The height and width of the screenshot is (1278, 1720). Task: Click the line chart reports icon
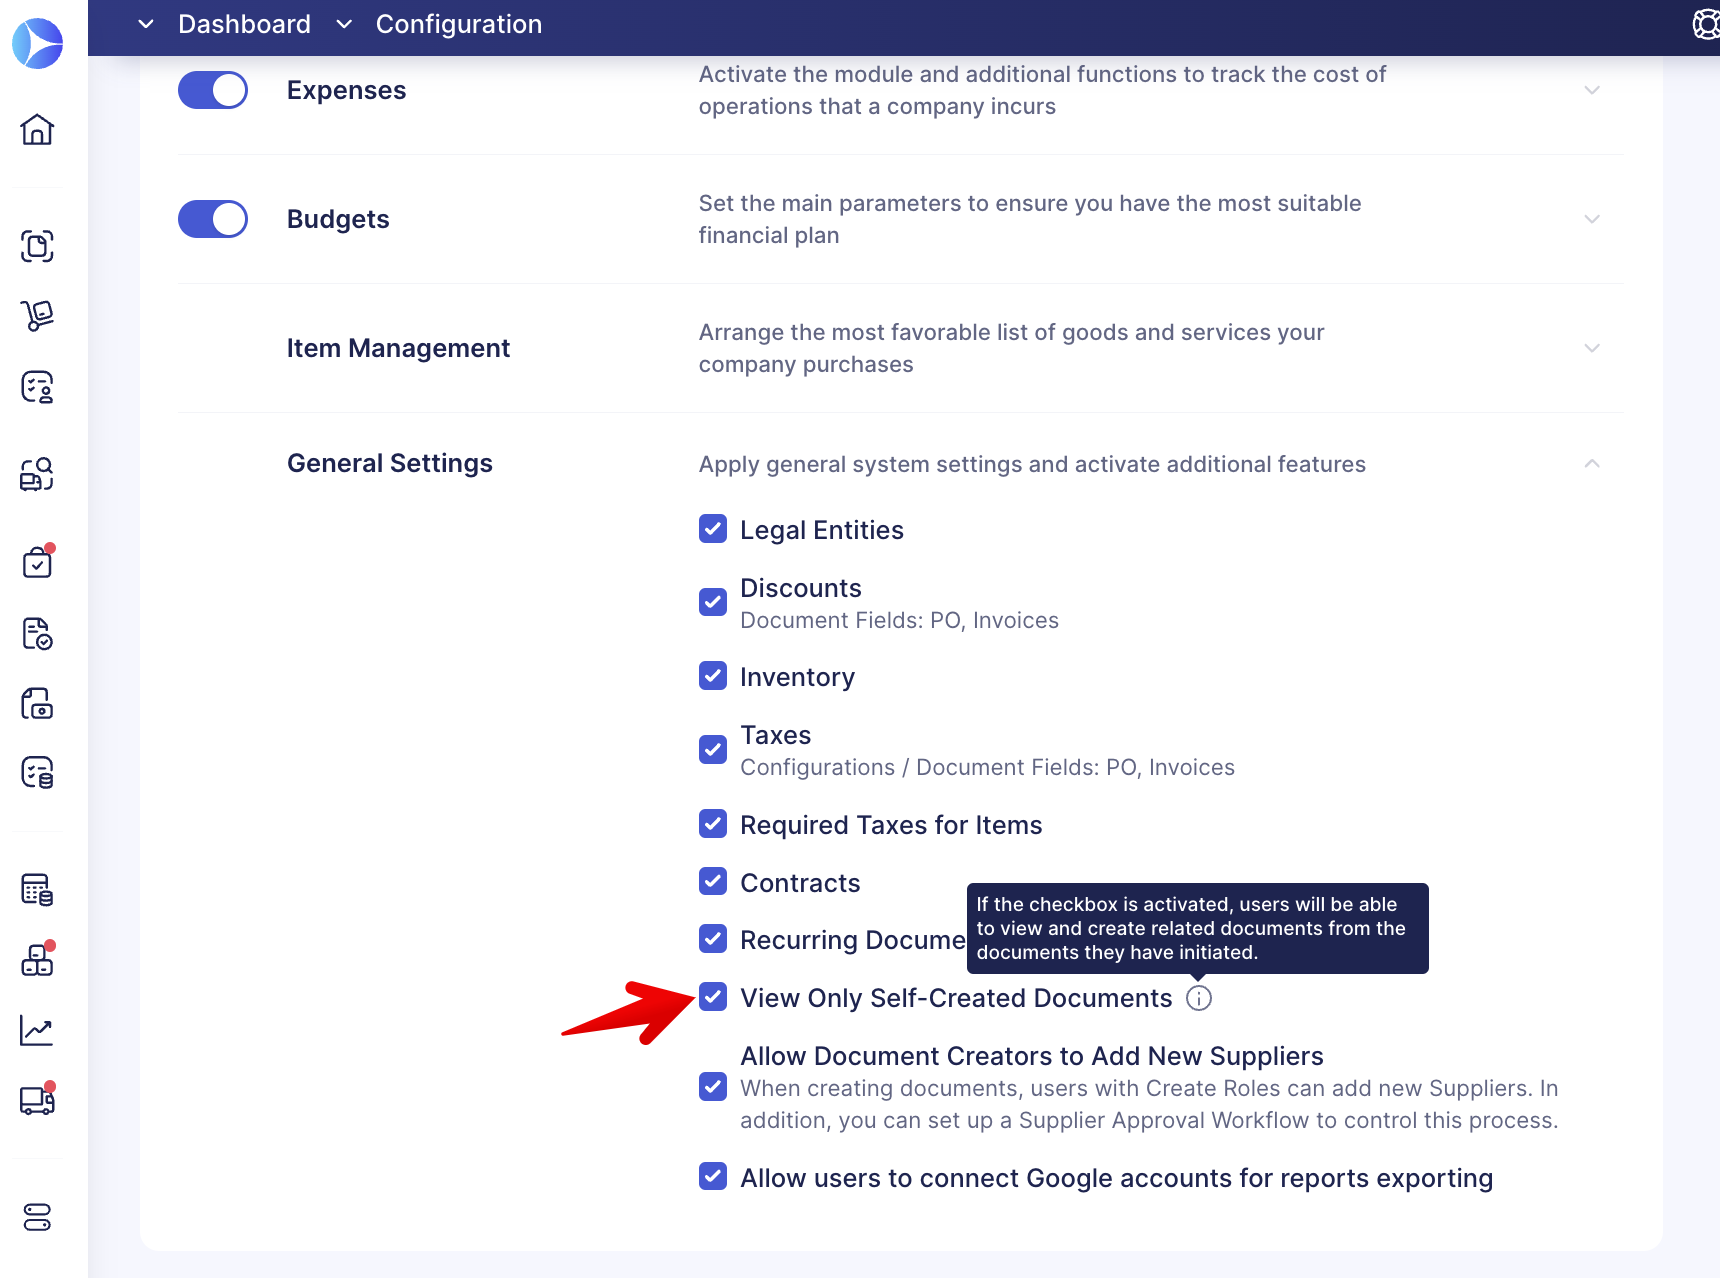pyautogui.click(x=37, y=1030)
